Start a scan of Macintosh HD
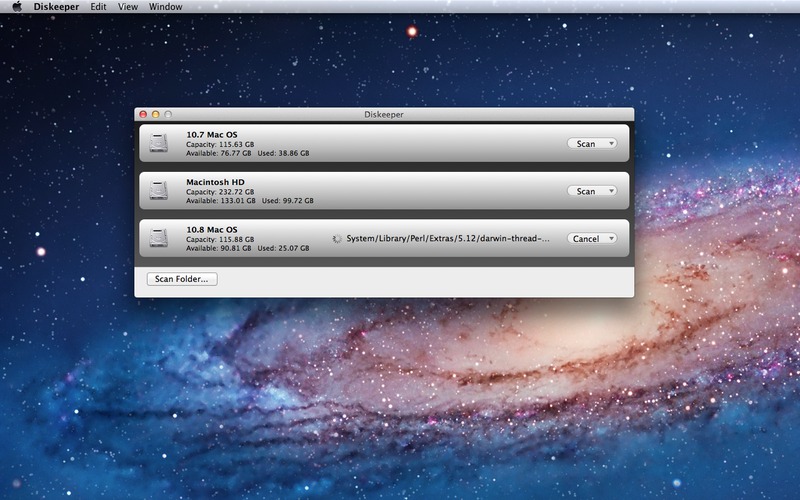800x500 pixels. 586,191
